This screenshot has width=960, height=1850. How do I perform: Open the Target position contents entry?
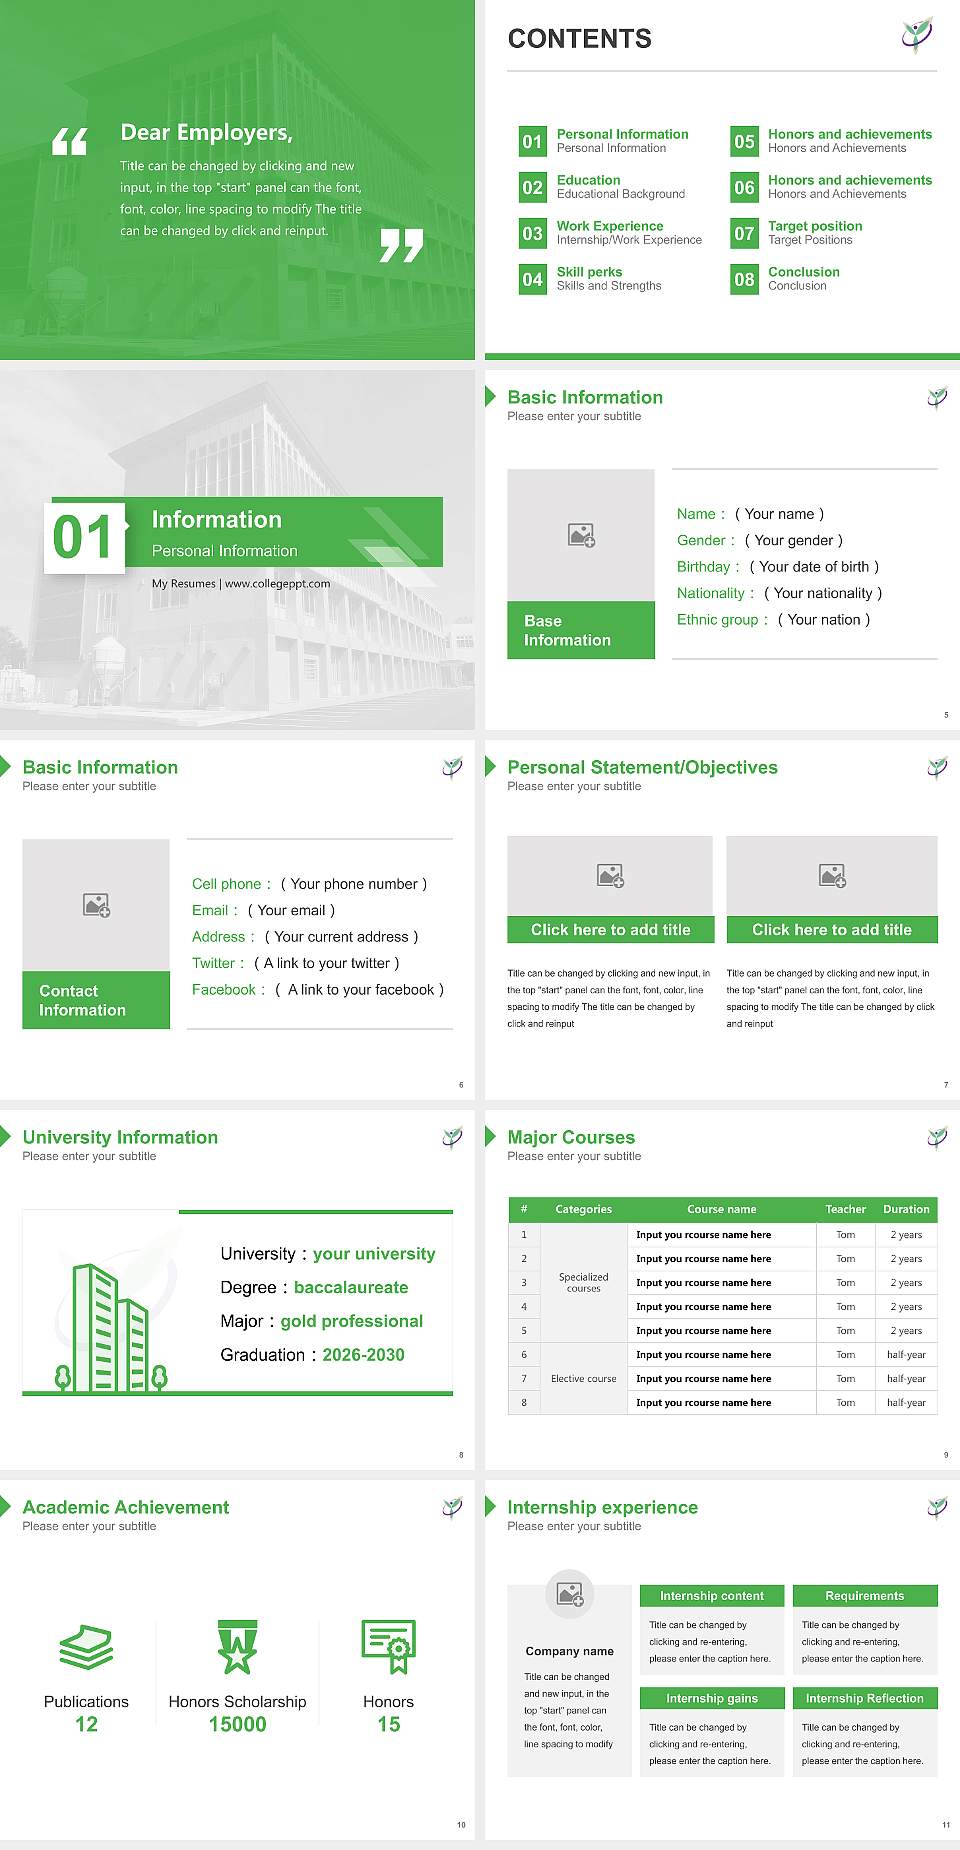815,233
